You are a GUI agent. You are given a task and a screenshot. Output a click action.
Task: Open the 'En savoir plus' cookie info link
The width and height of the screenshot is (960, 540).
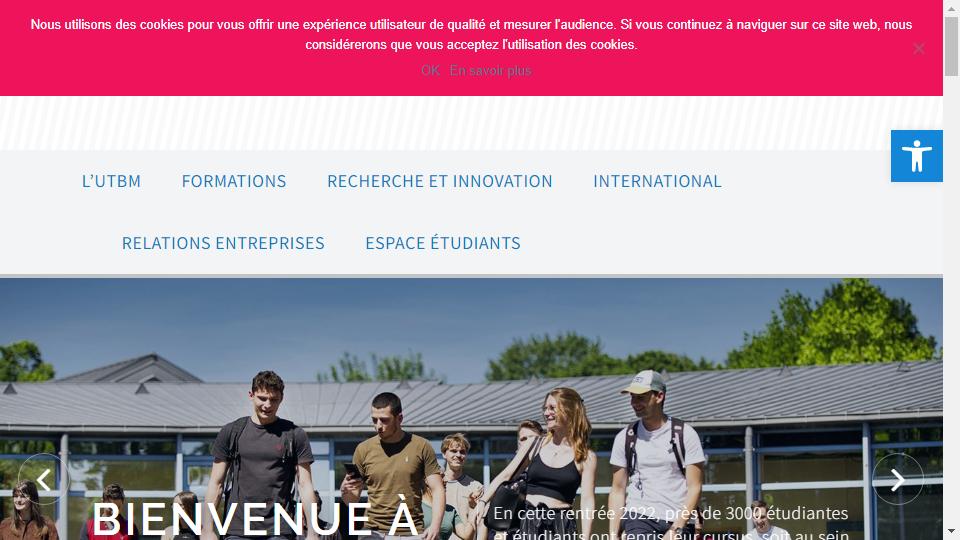(x=490, y=70)
